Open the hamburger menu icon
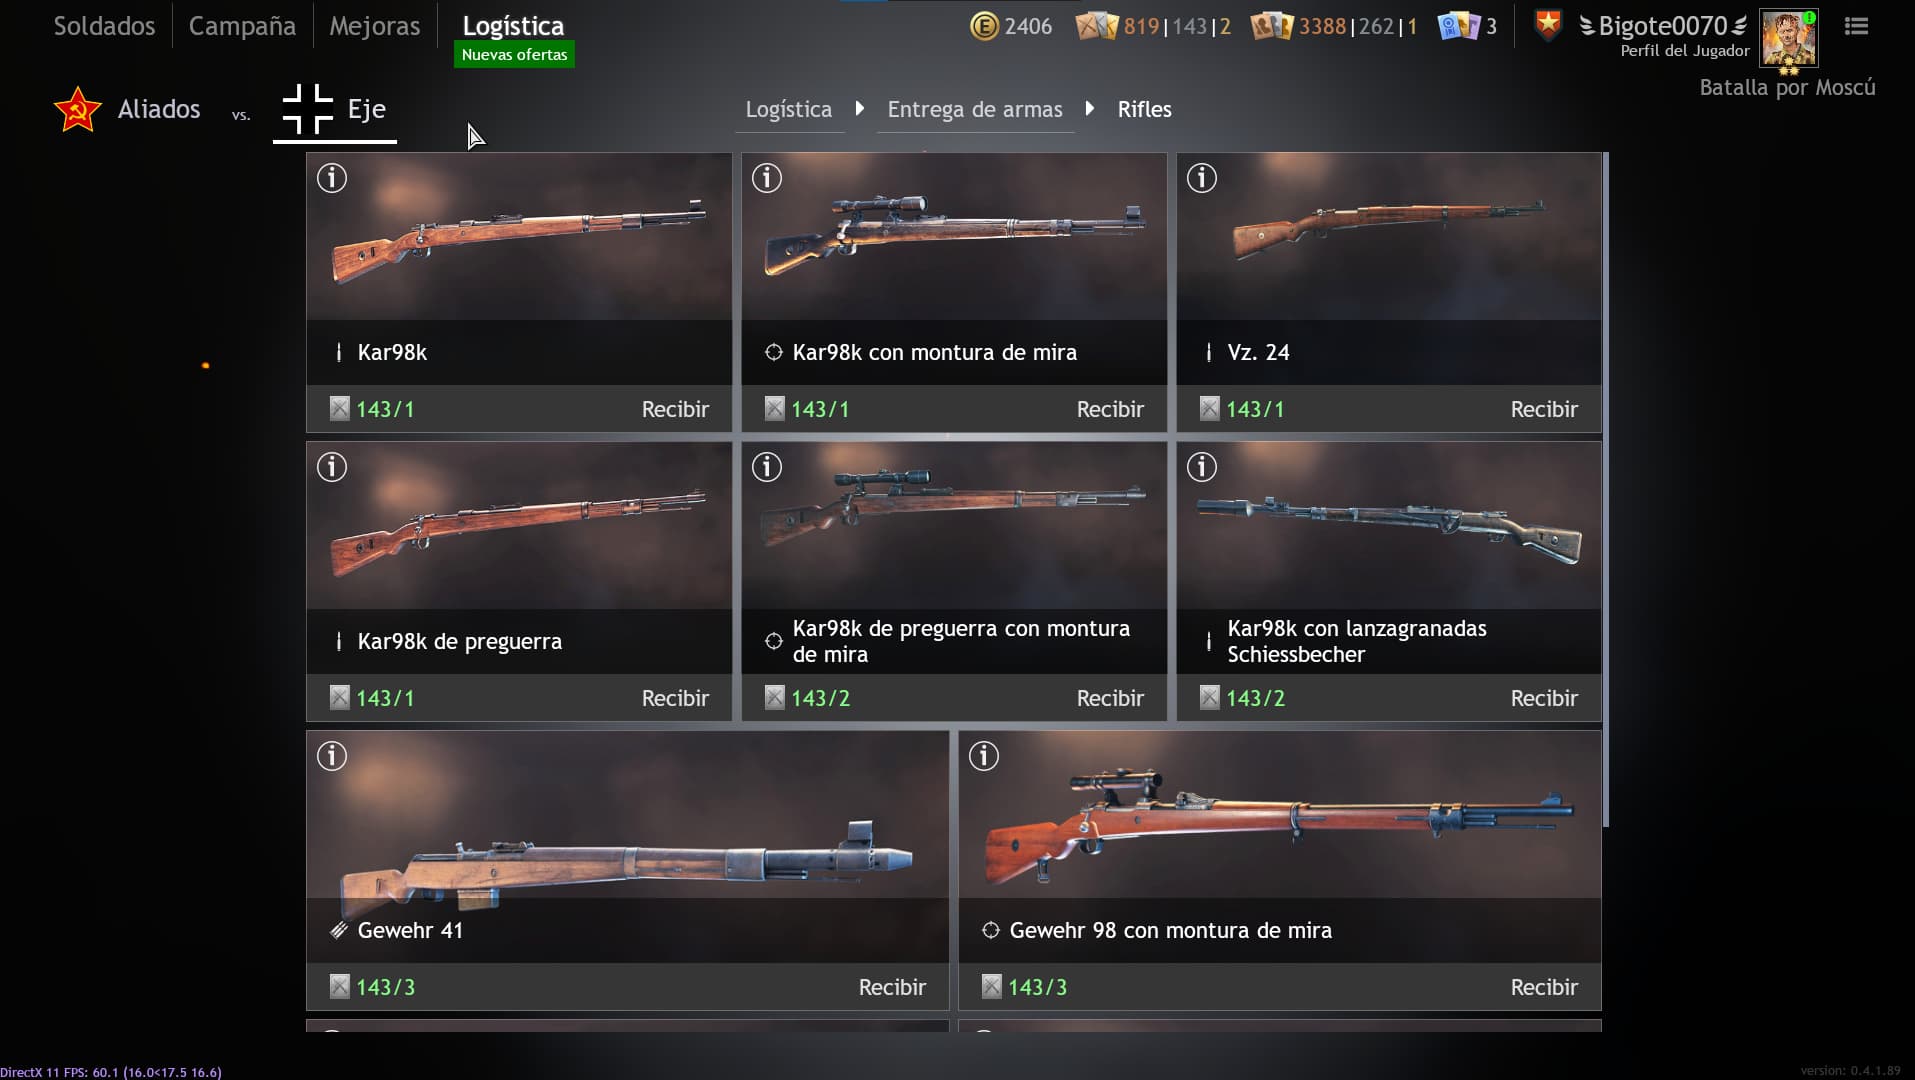1915x1080 pixels. coord(1856,26)
